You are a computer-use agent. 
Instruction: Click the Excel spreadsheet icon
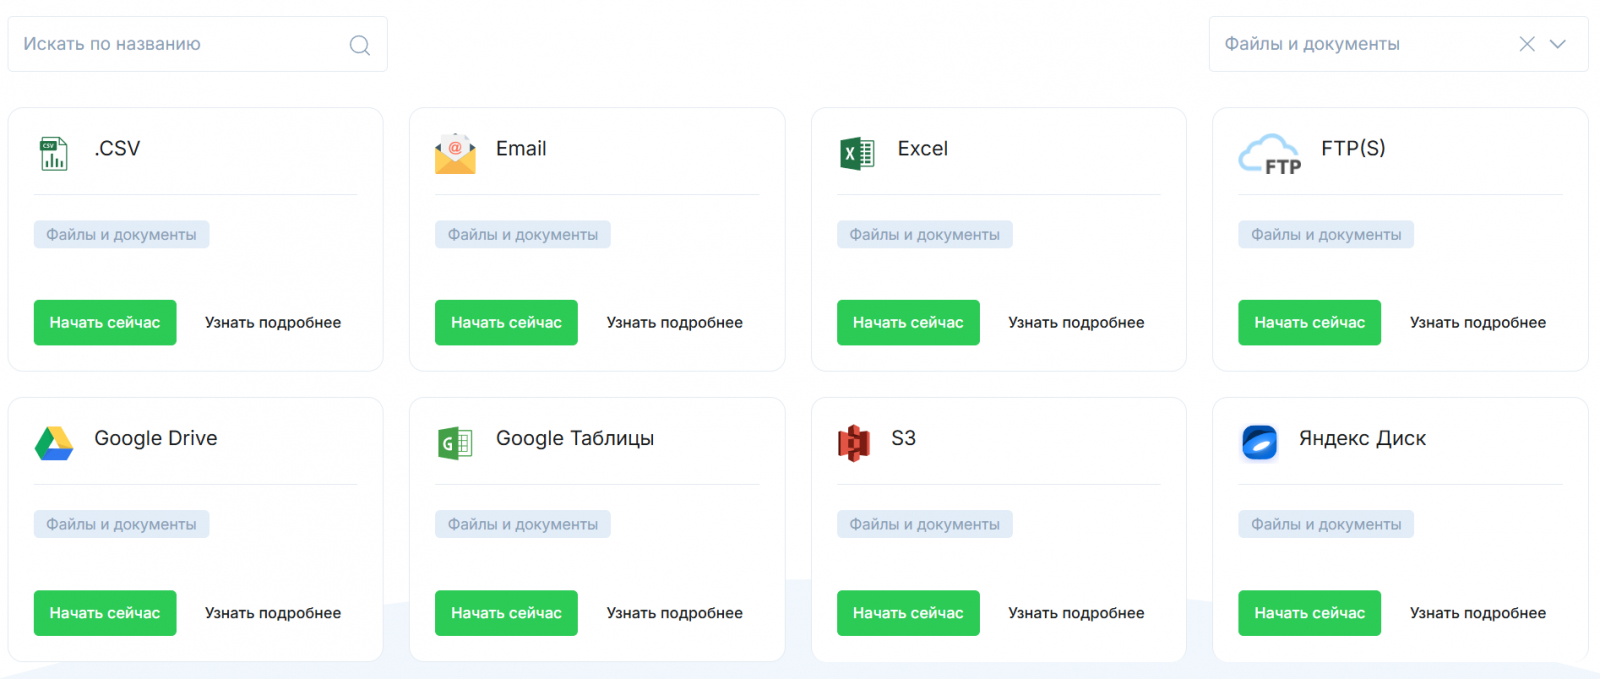[x=857, y=154]
